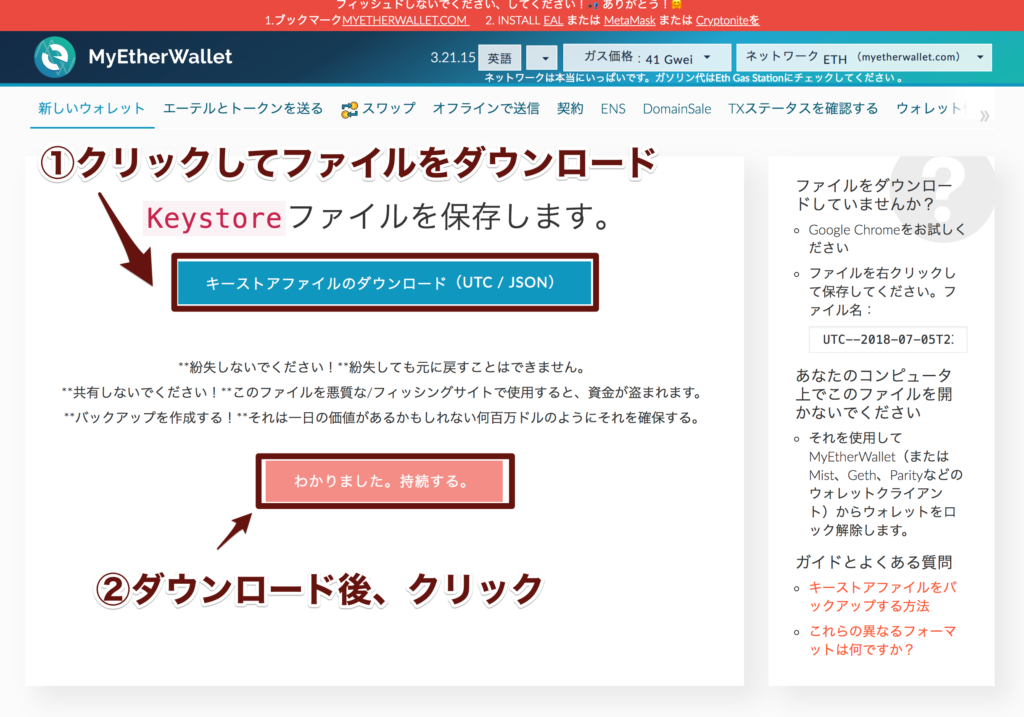This screenshot has width=1024, height=717.
Task: Click the nav overflow double-chevron
Action: (x=984, y=116)
